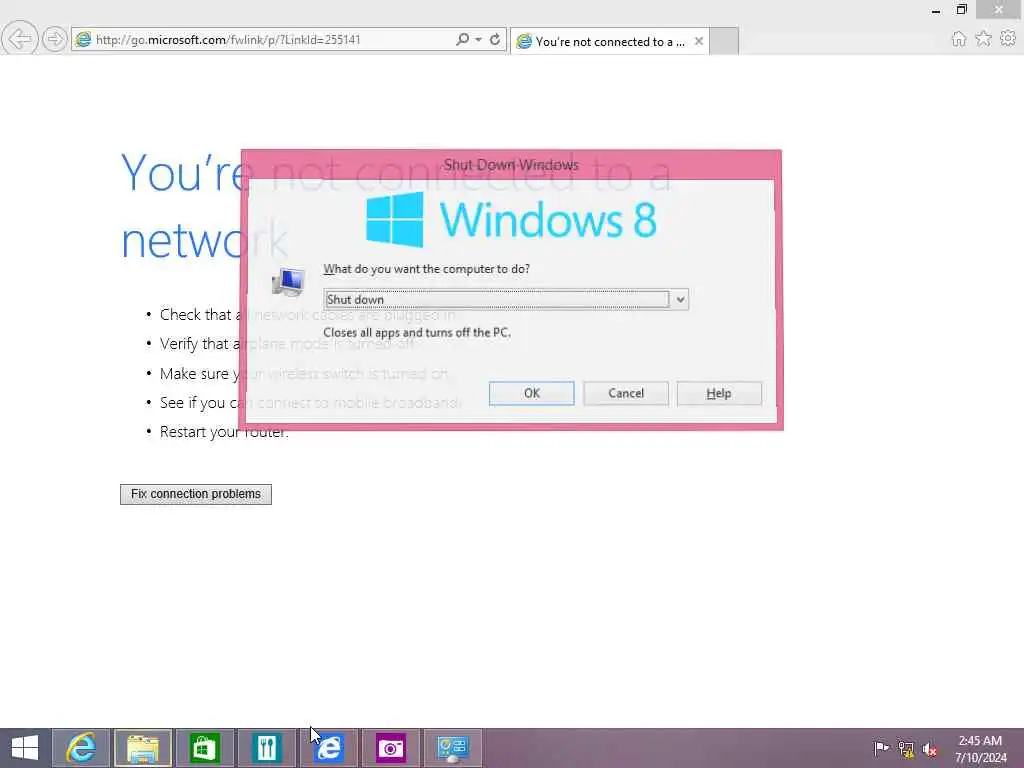Open the modern Internet Explorer tile app
Screen dimensions: 1024x768
[x=328, y=748]
